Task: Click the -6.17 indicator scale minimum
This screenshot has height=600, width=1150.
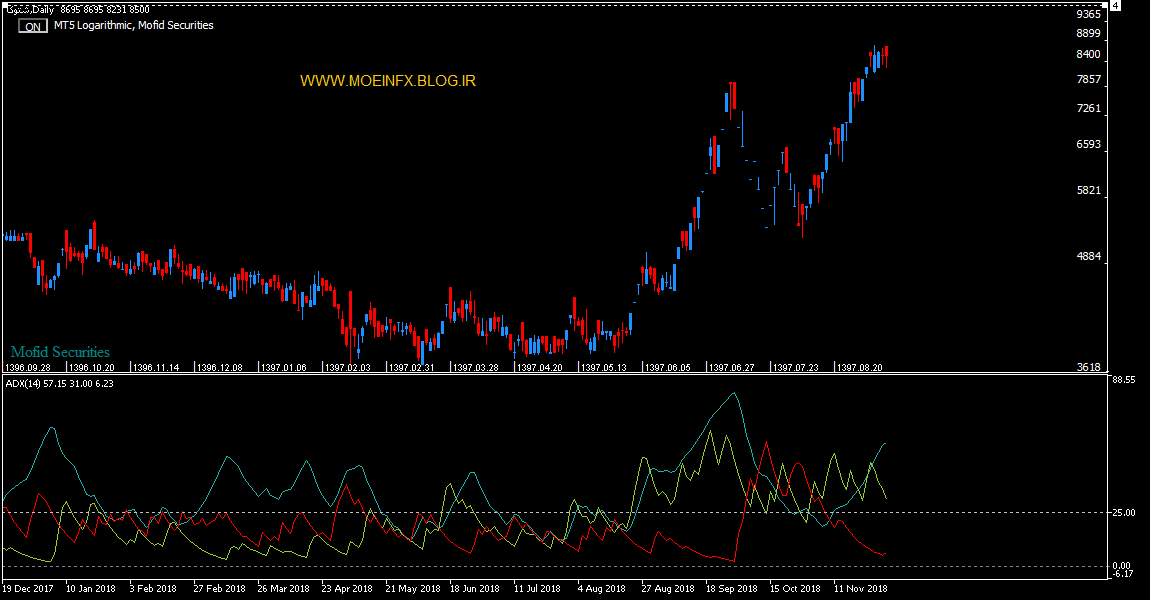Action: (1123, 574)
